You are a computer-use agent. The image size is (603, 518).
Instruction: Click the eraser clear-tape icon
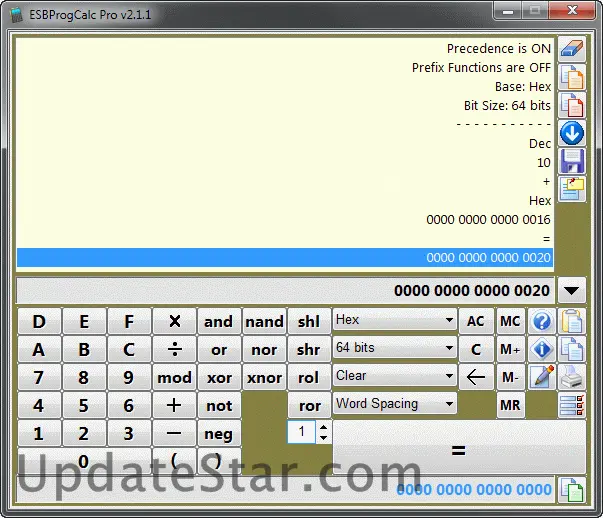[x=572, y=49]
